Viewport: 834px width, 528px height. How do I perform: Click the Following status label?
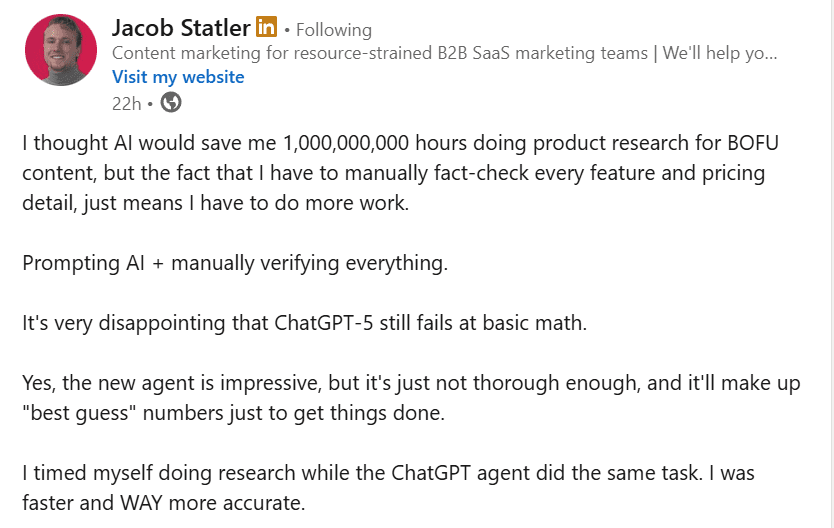click(x=333, y=30)
